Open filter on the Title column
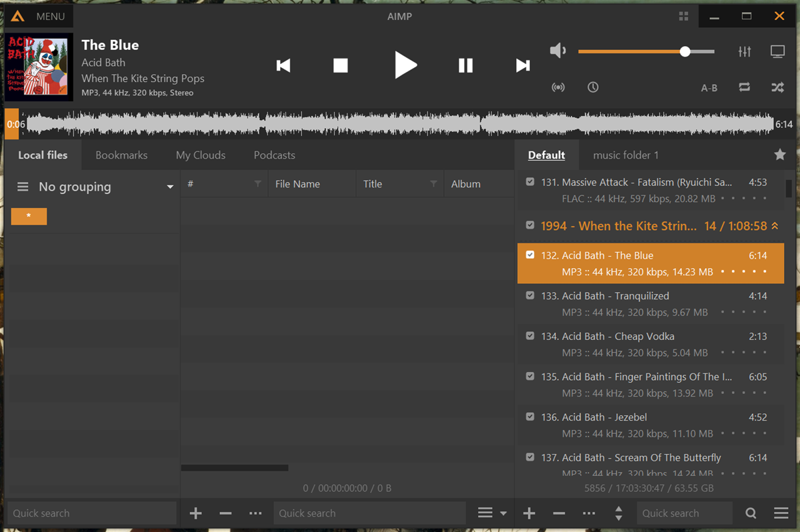 [433, 184]
